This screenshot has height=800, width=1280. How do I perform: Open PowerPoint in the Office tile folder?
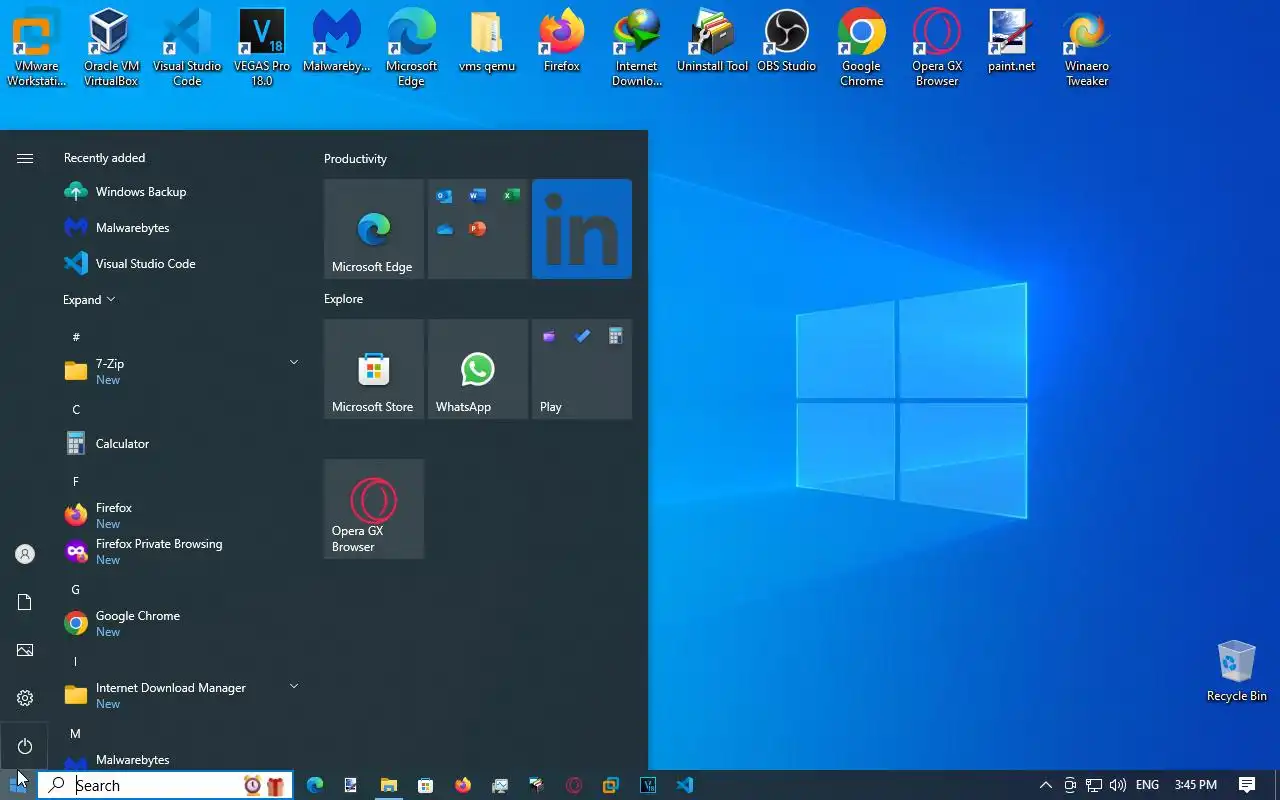(478, 229)
